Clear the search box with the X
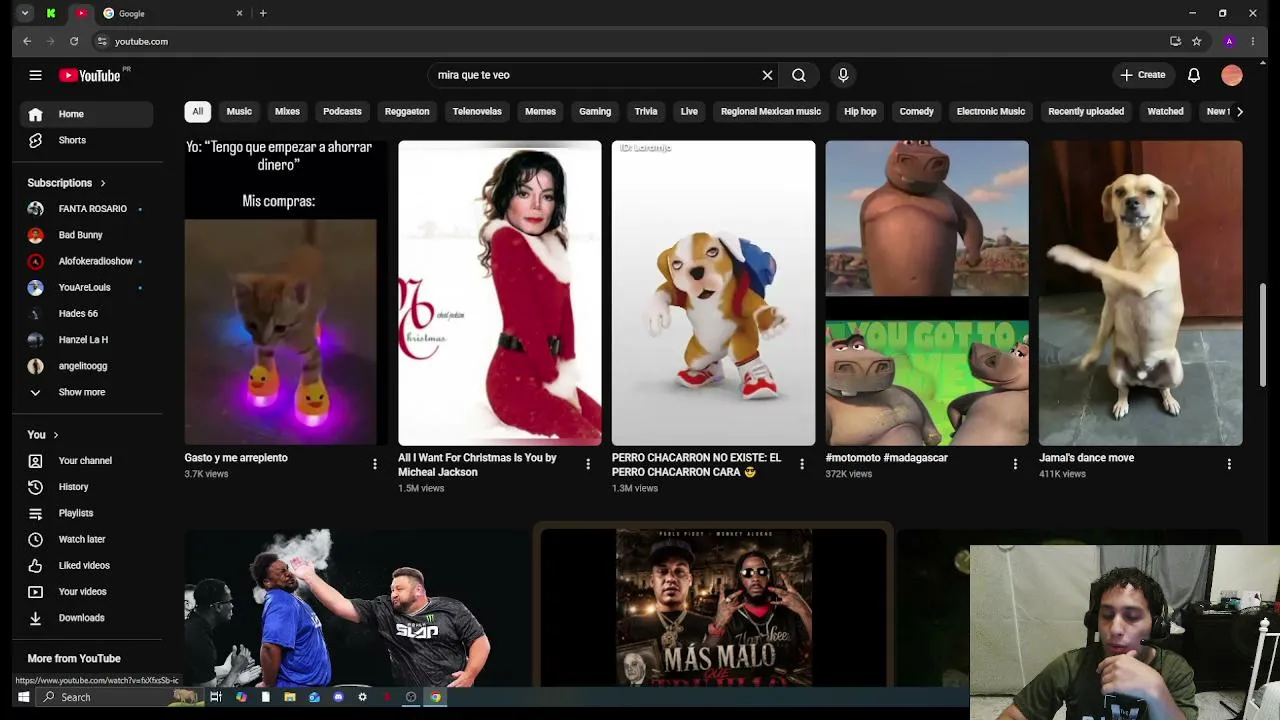Image resolution: width=1280 pixels, height=720 pixels. click(767, 75)
